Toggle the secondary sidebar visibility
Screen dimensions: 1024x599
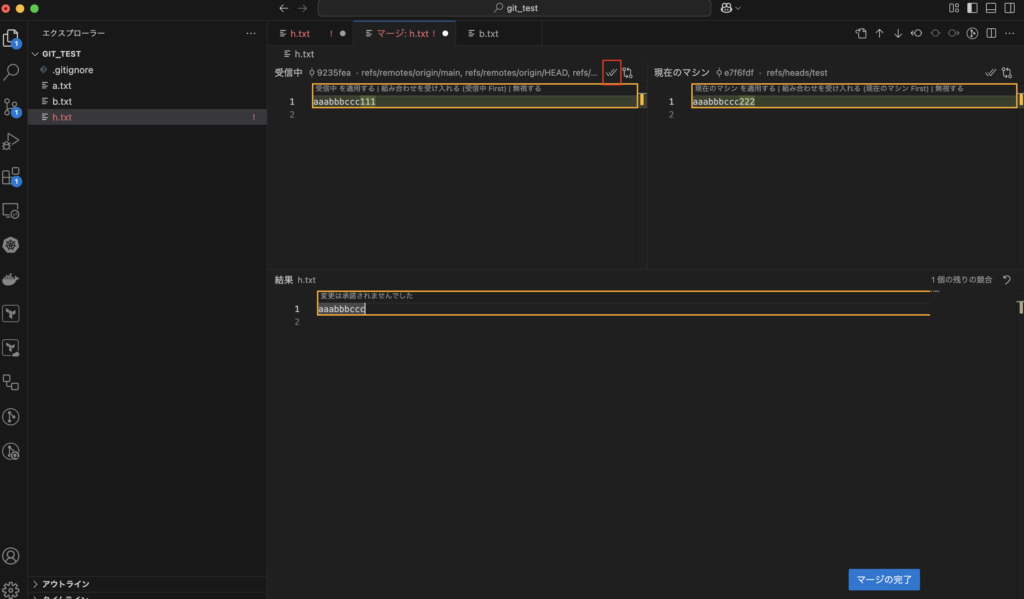point(1010,8)
